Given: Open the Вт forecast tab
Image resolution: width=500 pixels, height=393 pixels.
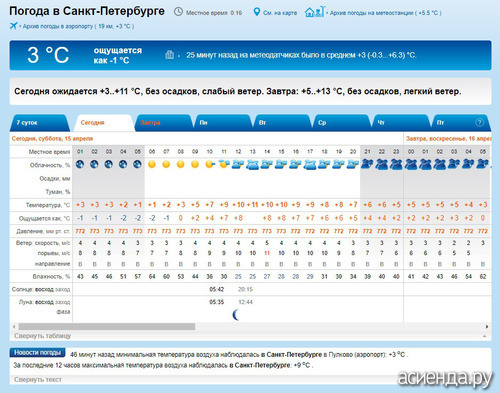Looking at the screenshot, I should click(282, 123).
